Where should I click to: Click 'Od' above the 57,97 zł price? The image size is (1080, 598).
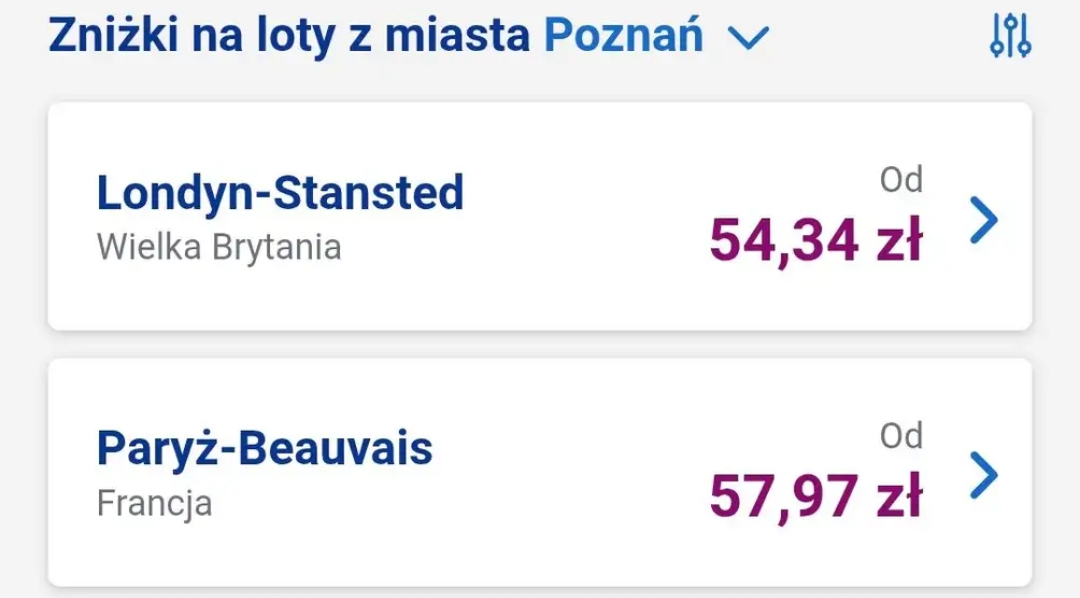coord(900,437)
